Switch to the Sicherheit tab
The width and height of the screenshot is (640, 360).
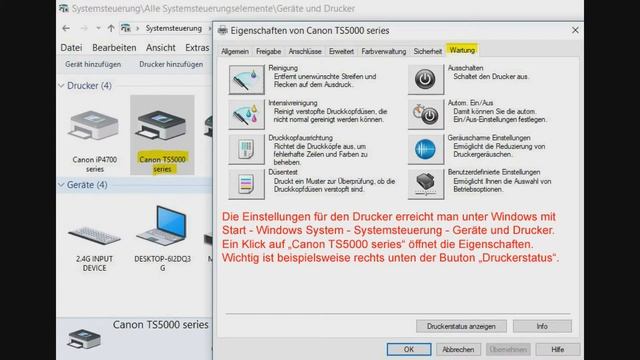point(427,51)
